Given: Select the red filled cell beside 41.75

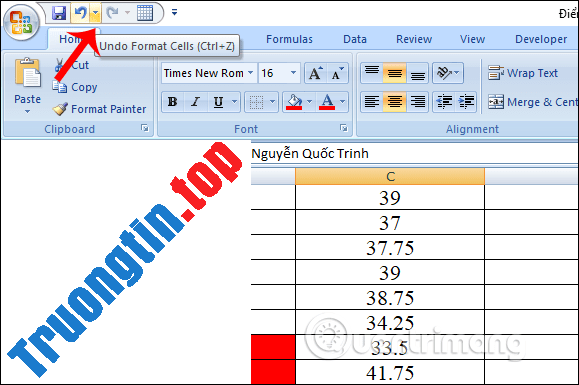Looking at the screenshot, I should pyautogui.click(x=273, y=372).
